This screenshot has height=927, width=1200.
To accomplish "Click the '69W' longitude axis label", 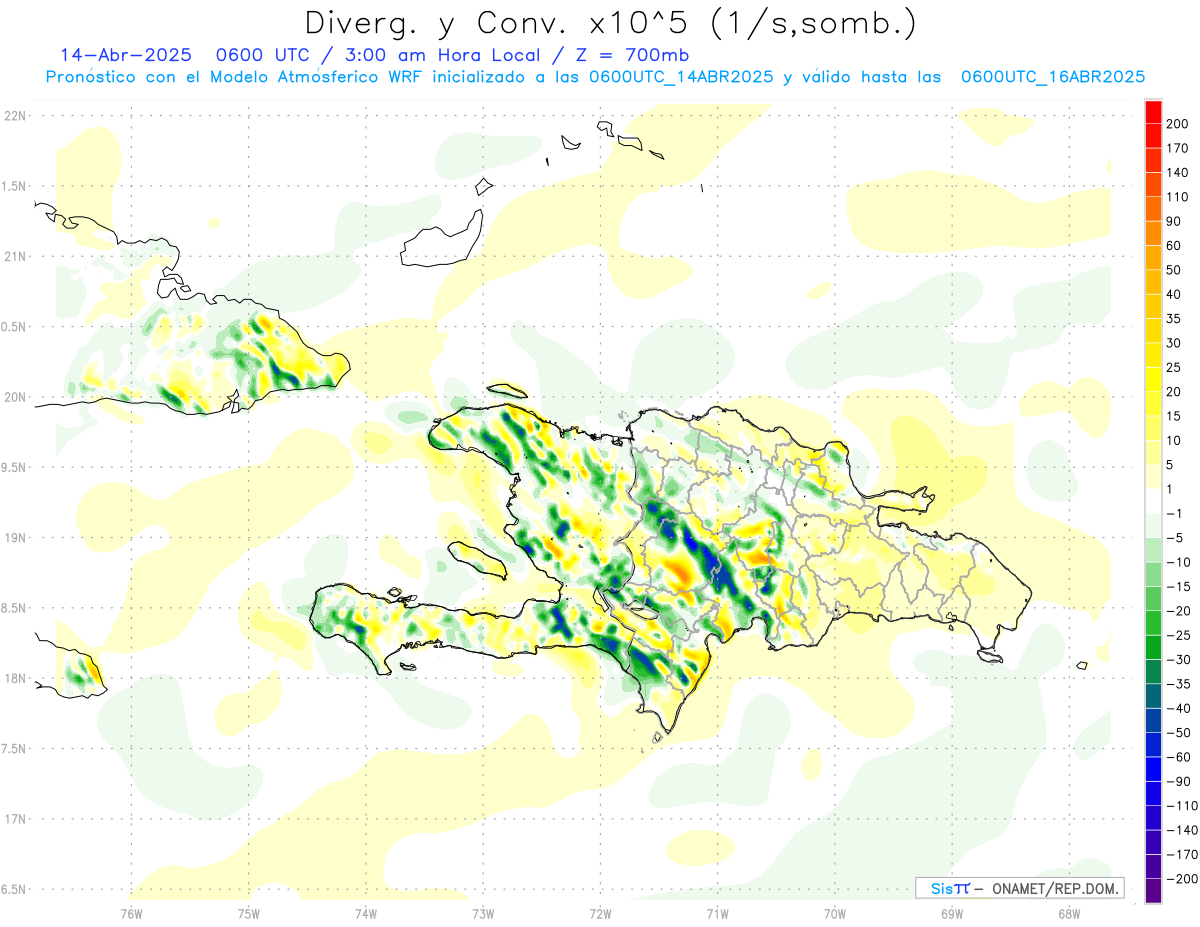I will [x=952, y=913].
